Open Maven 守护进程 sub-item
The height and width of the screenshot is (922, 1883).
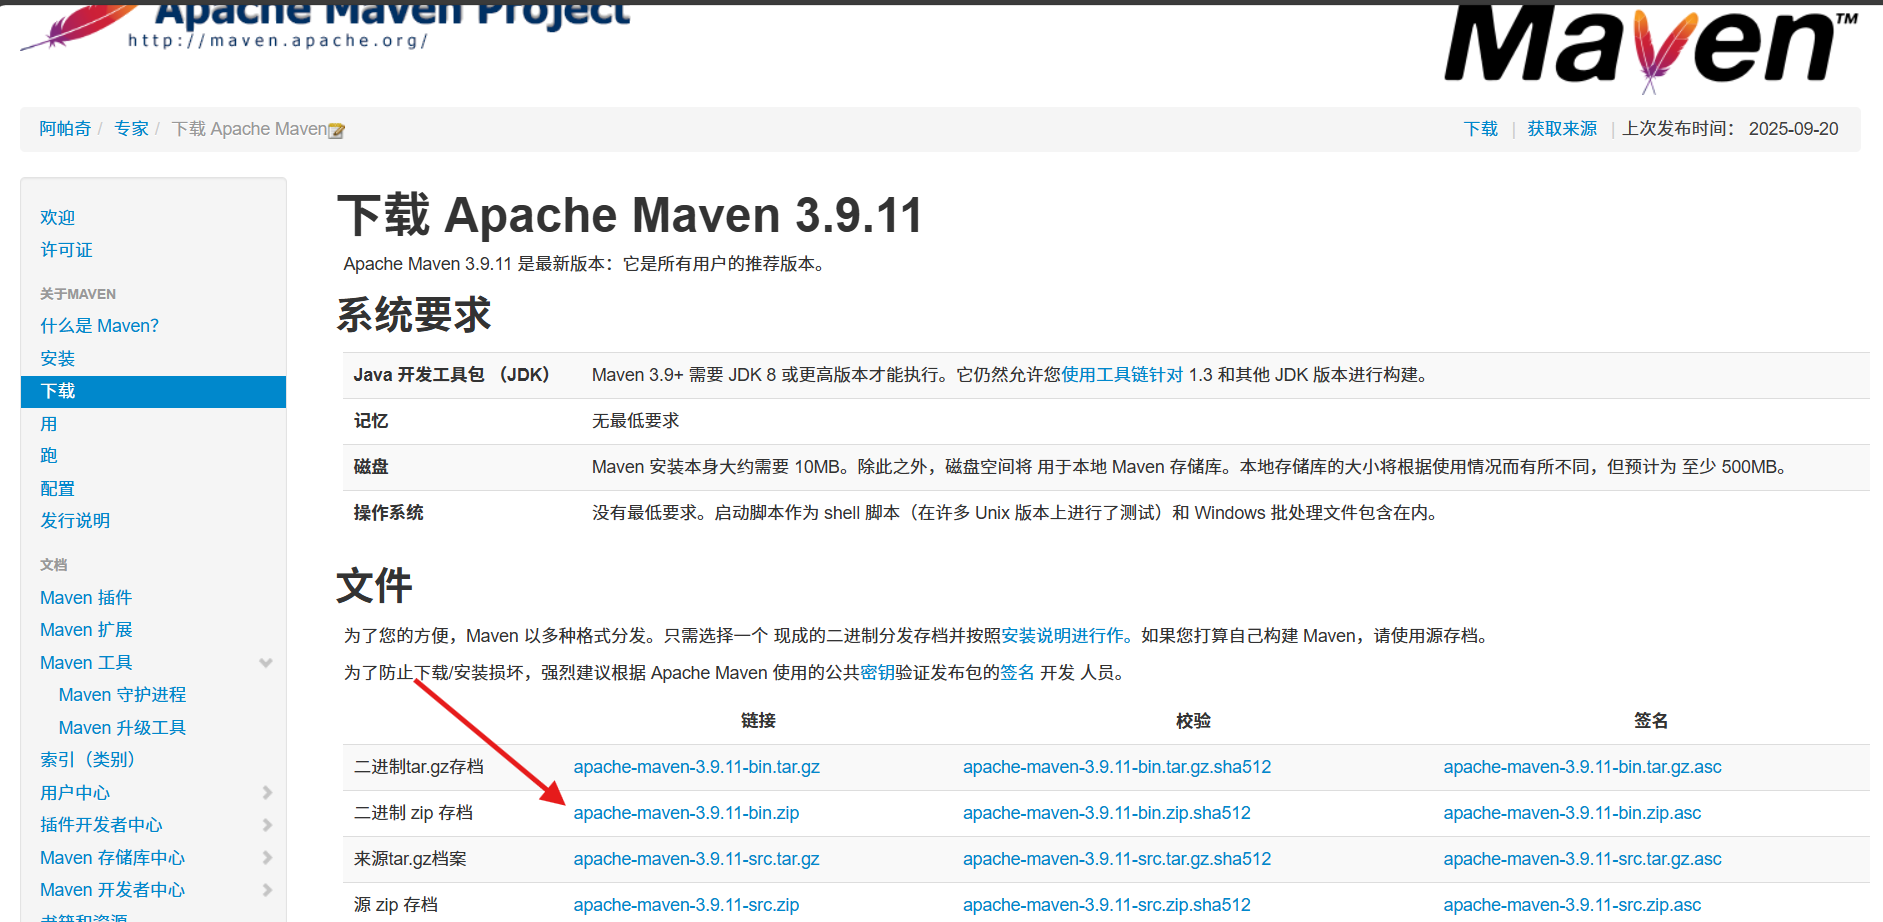(122, 695)
